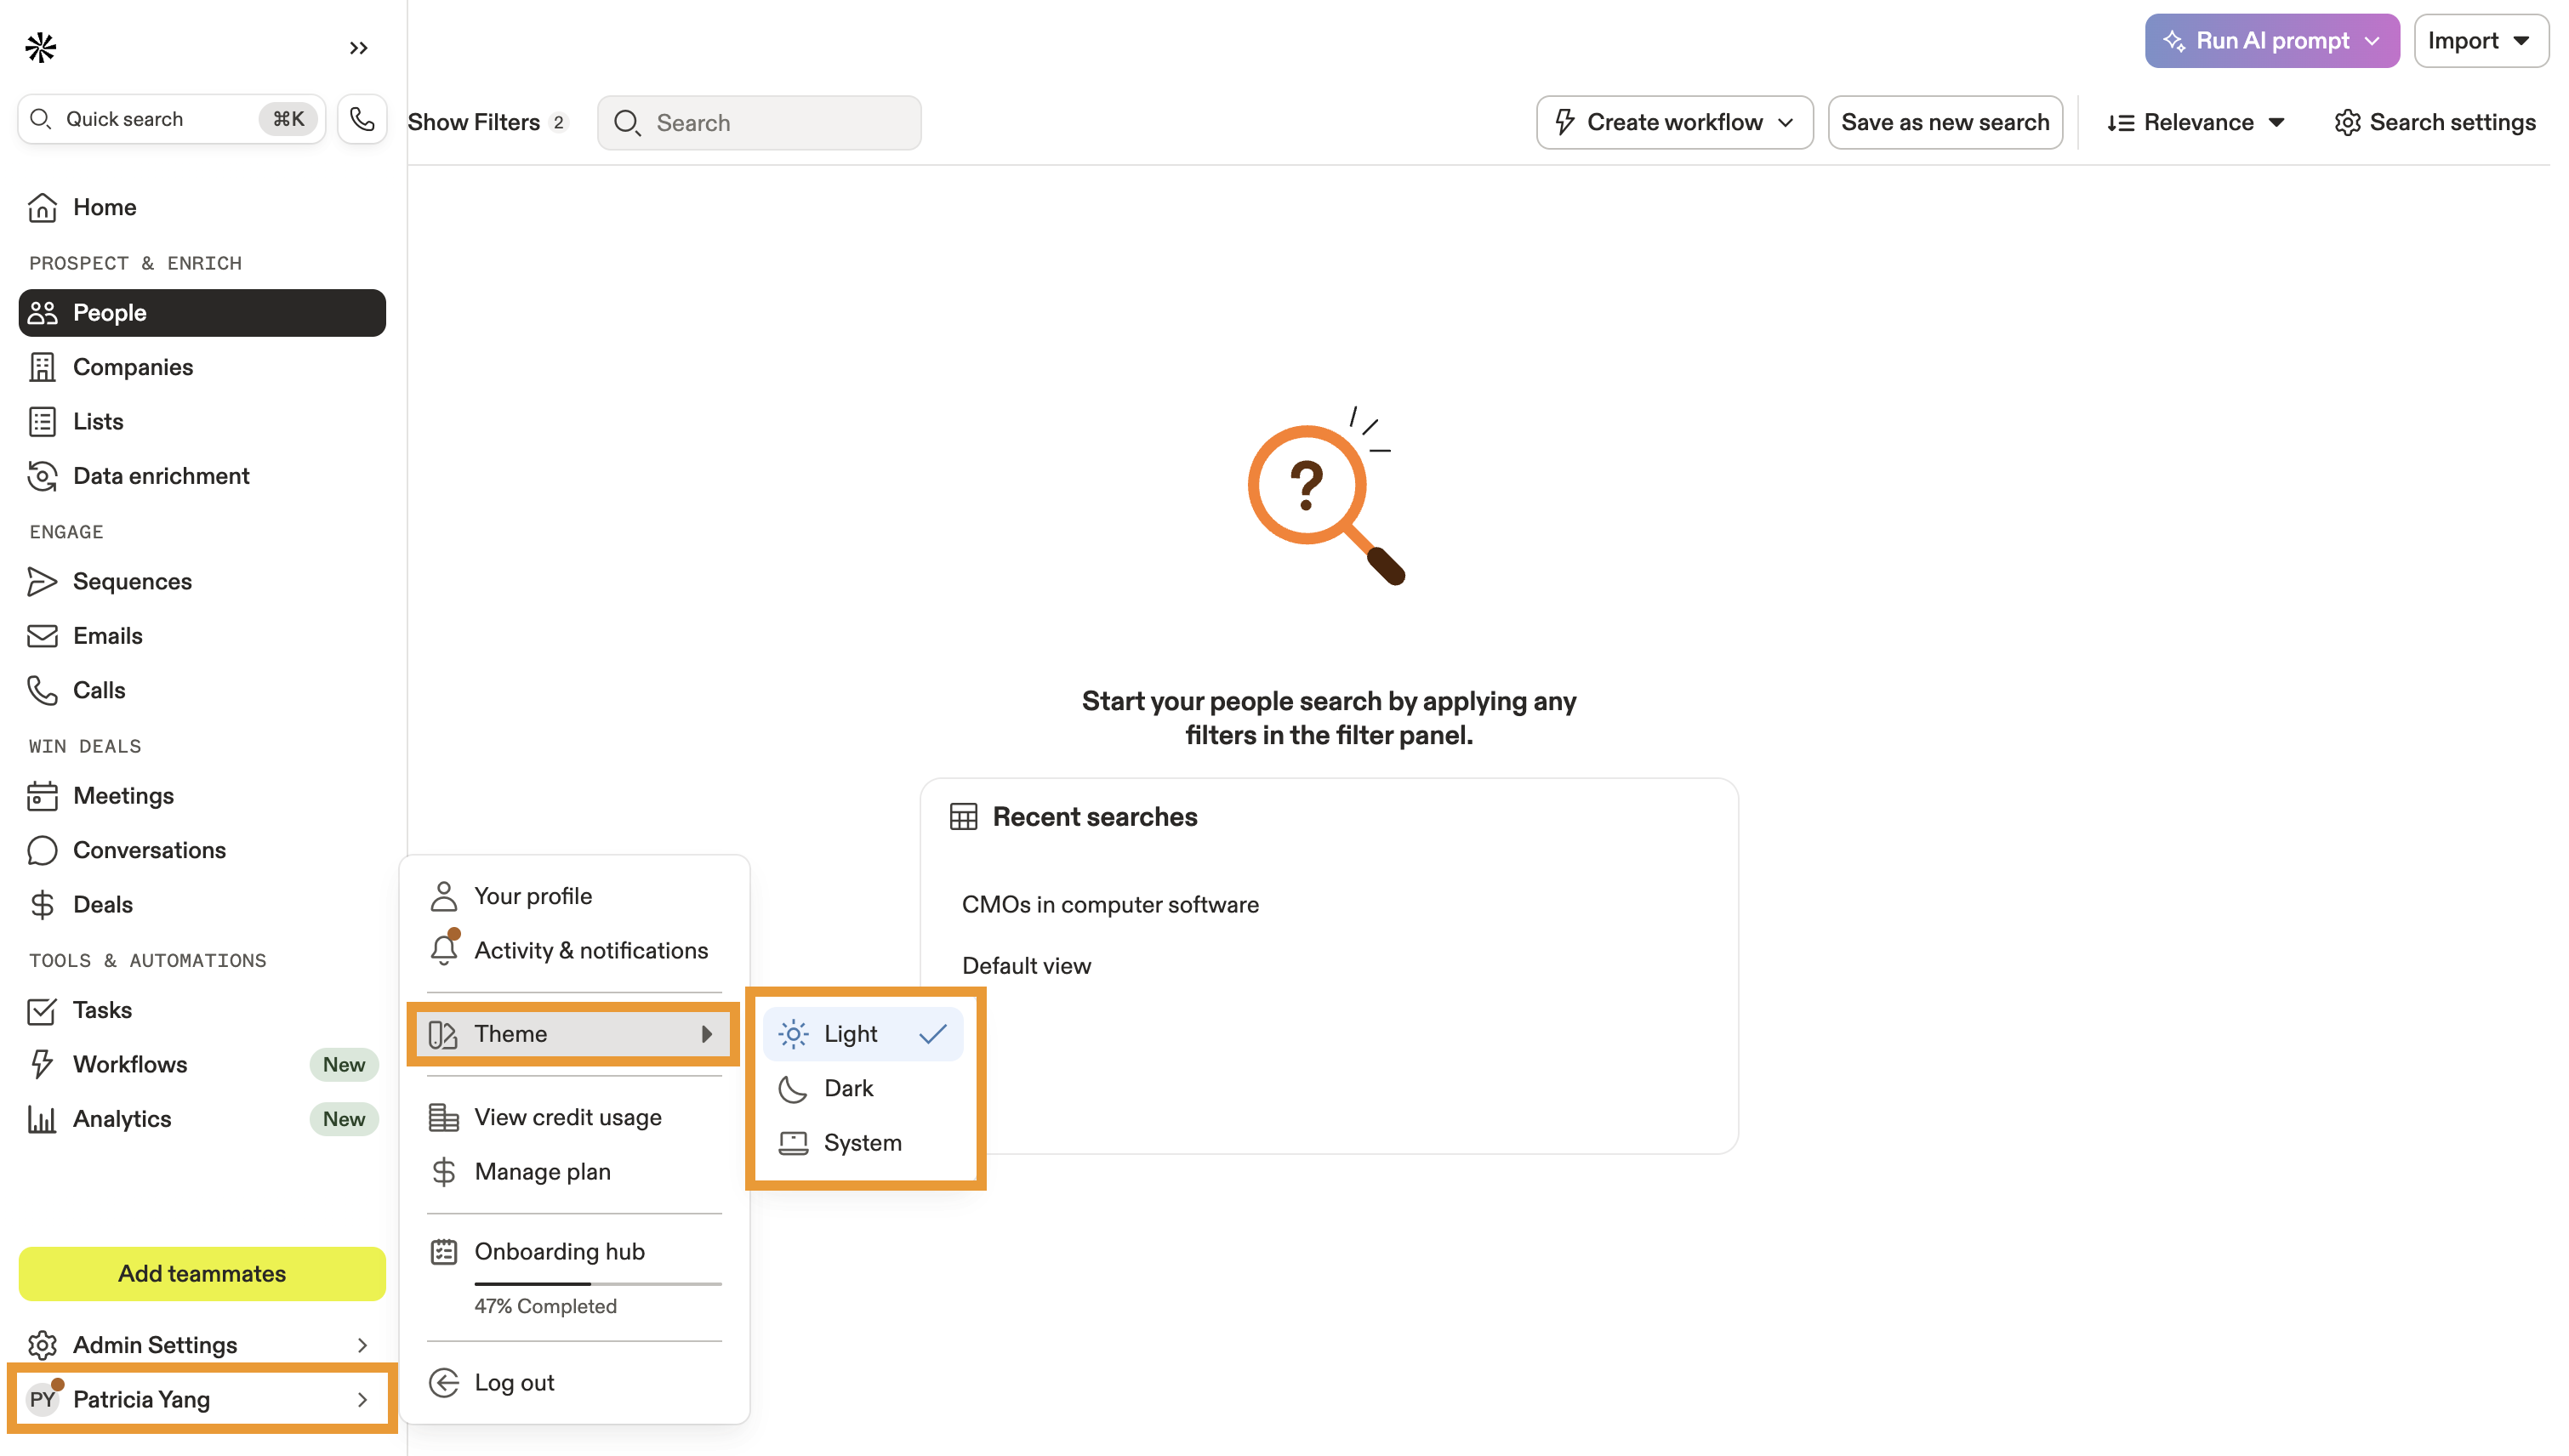2569x1456 pixels.
Task: Open Activity & notifications bell
Action: [x=590, y=950]
